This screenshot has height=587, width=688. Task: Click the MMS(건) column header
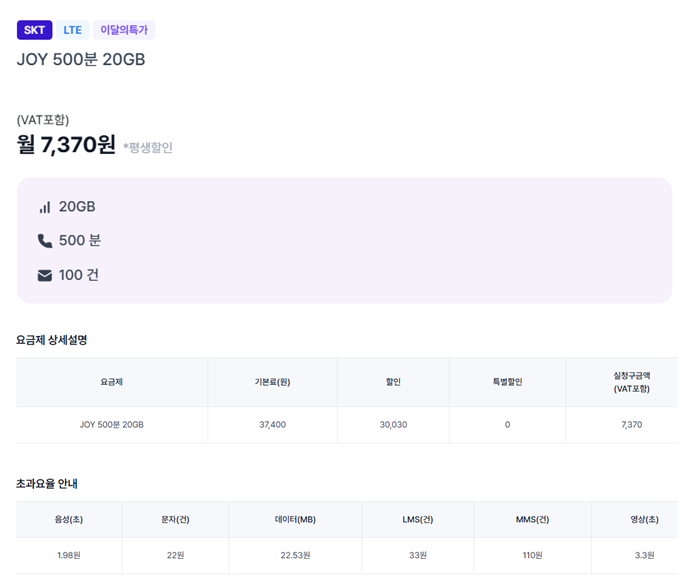click(533, 519)
